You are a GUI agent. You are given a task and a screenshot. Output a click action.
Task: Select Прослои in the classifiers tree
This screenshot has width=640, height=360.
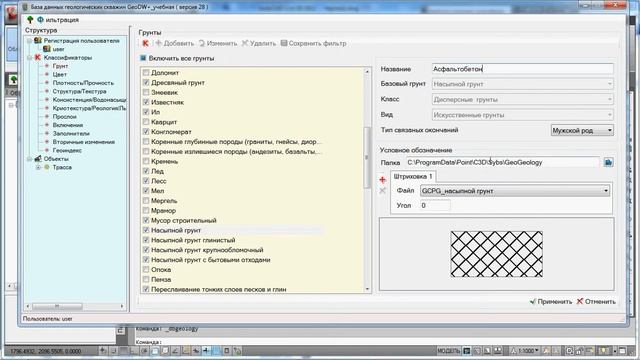[64, 116]
